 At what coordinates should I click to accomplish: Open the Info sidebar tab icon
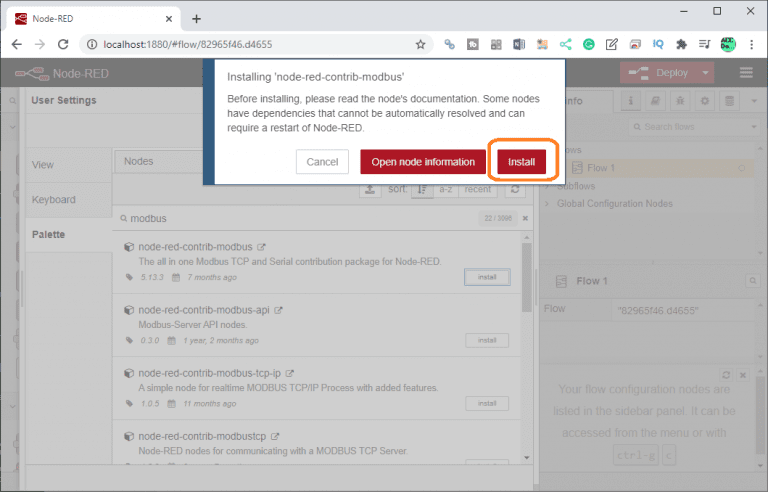tap(632, 101)
